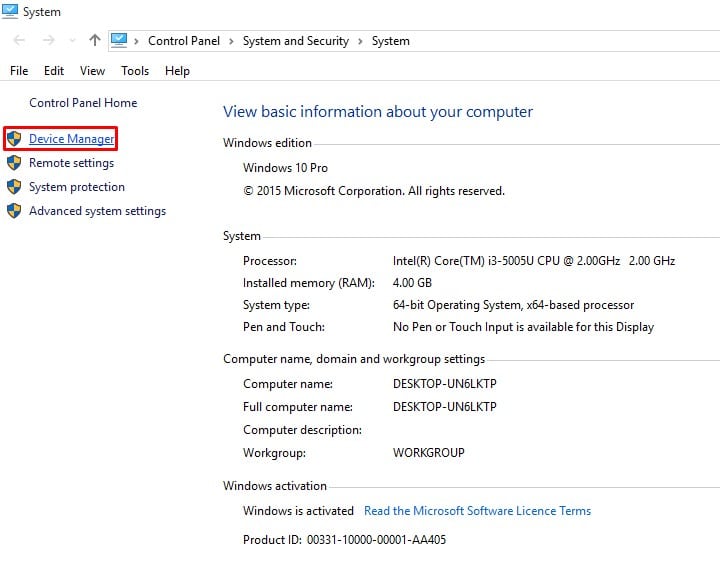
Task: Navigate to Control Panel breadcrumb
Action: pyautogui.click(x=184, y=41)
